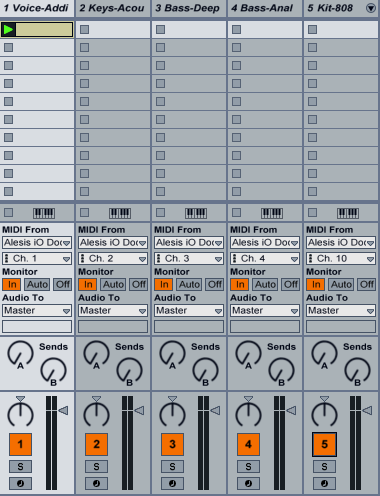Launch the playing clip in 1 Voice-Addi

[x=8, y=30]
